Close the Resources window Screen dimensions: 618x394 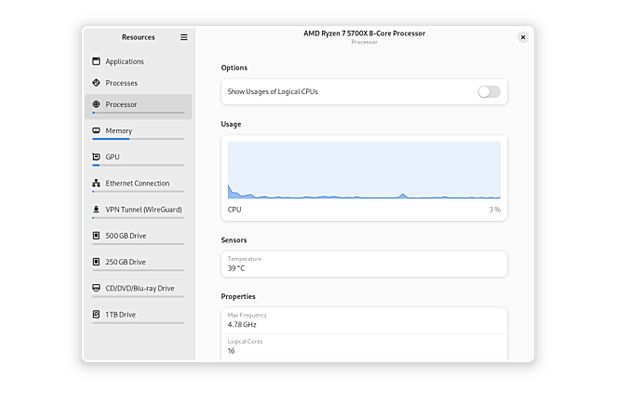(x=523, y=37)
